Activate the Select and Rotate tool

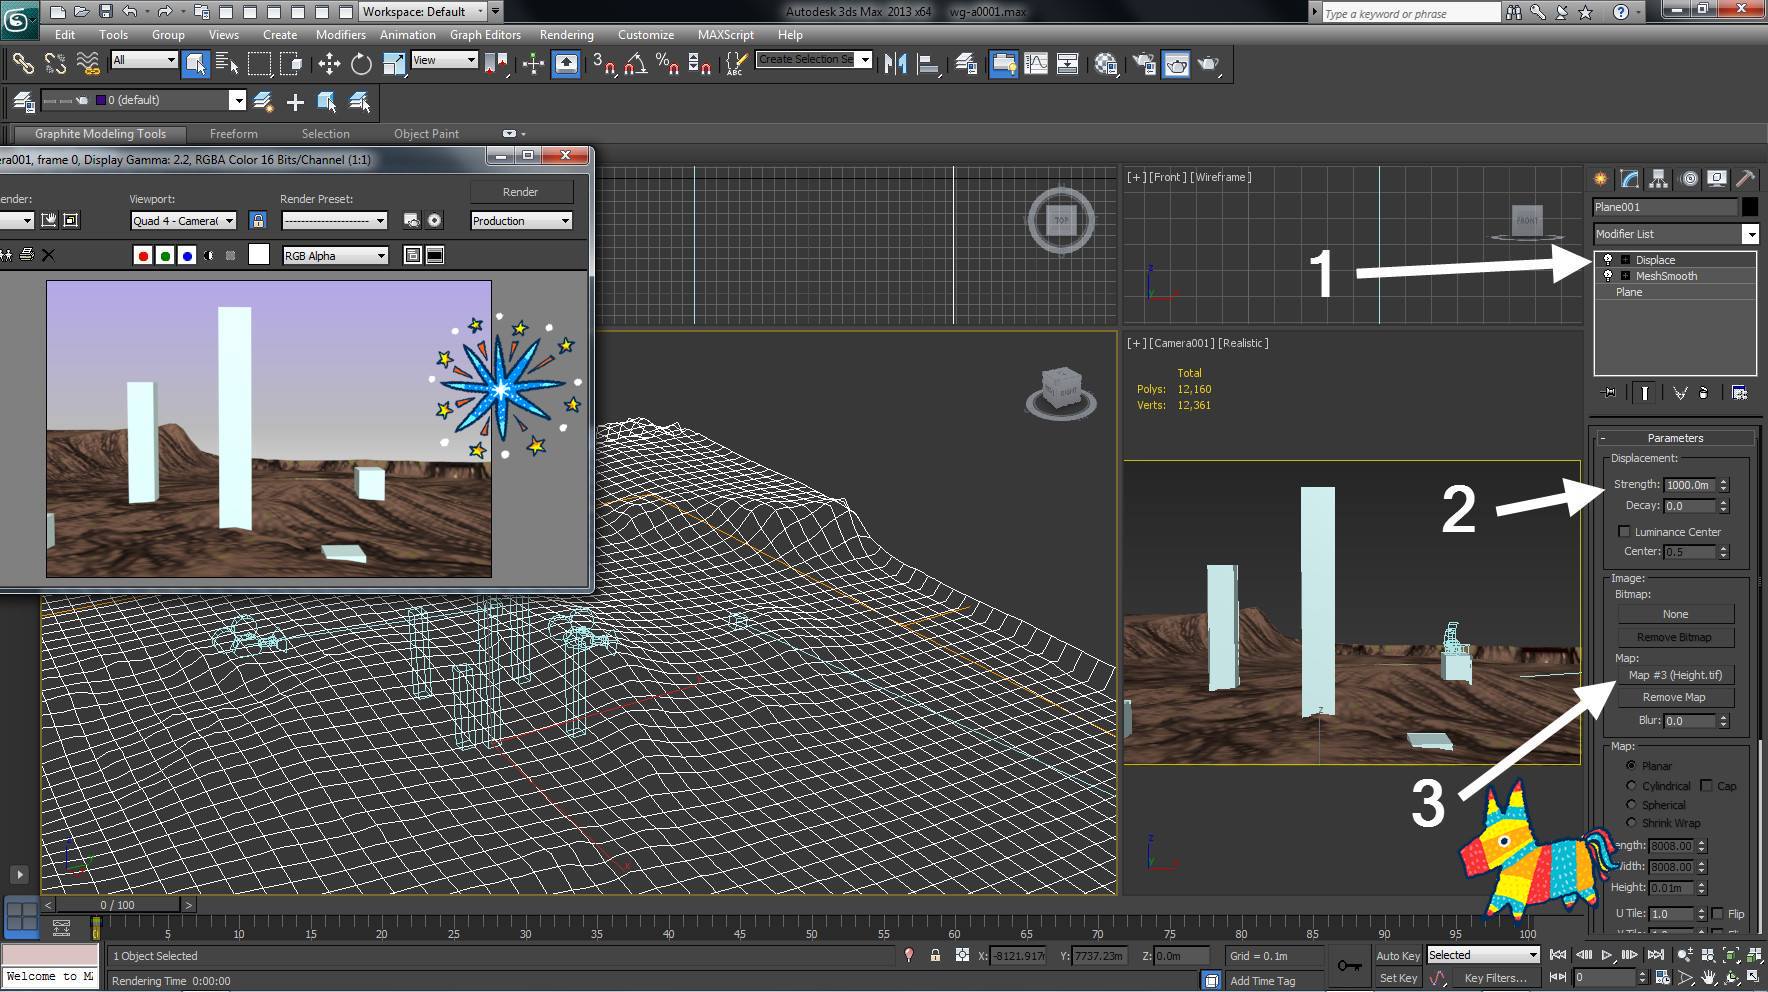pyautogui.click(x=361, y=65)
